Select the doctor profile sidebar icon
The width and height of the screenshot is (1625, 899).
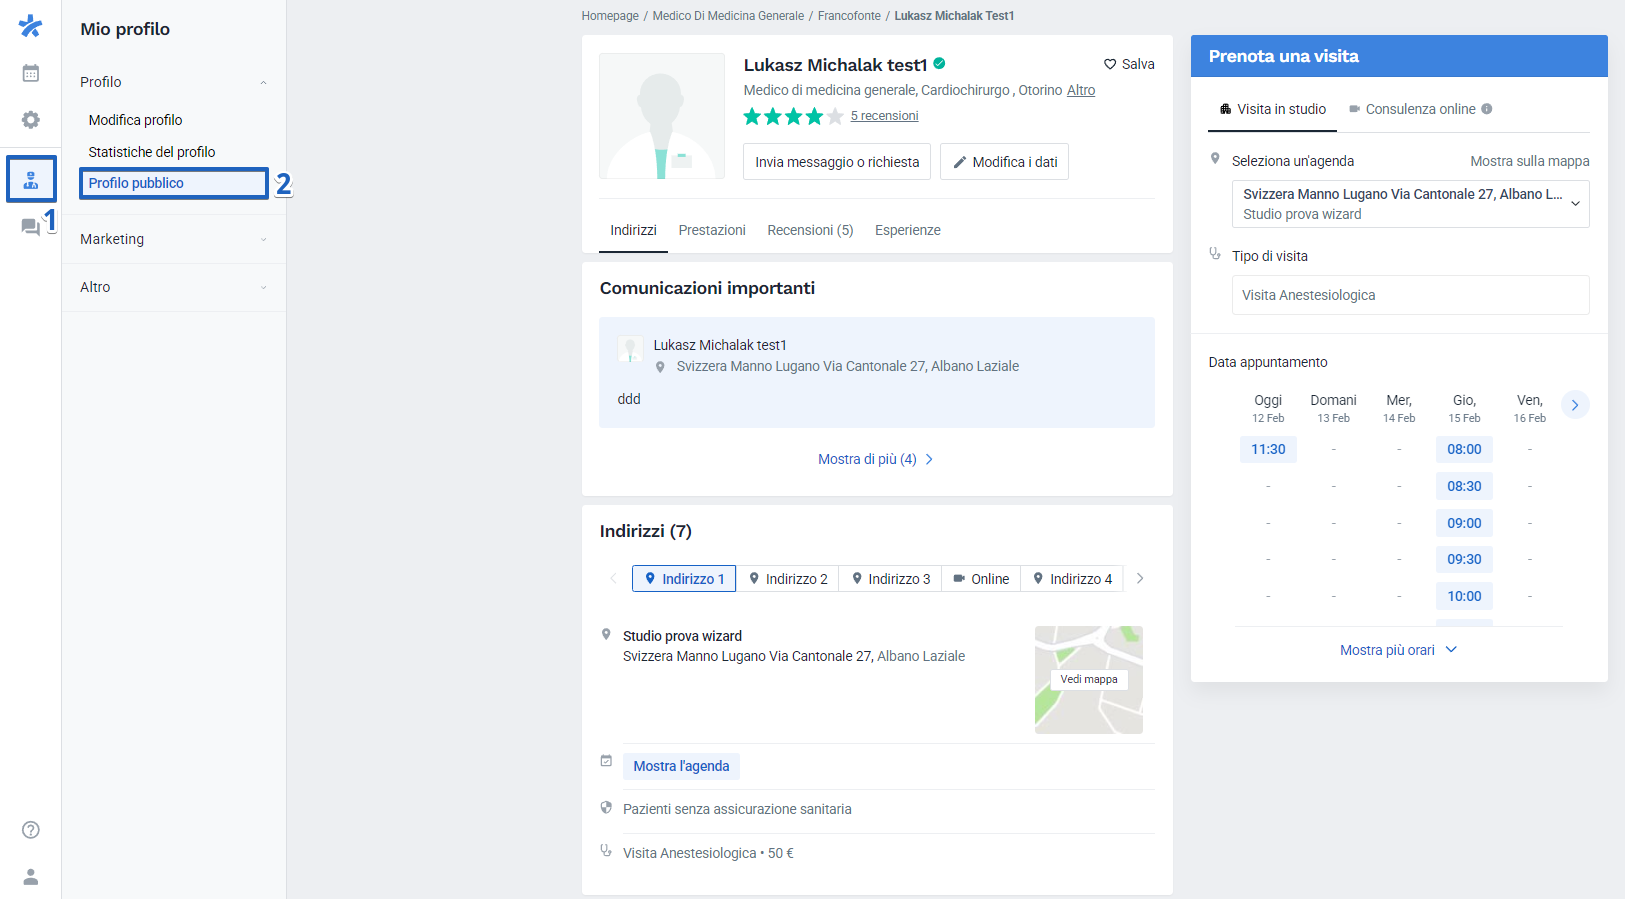click(31, 180)
